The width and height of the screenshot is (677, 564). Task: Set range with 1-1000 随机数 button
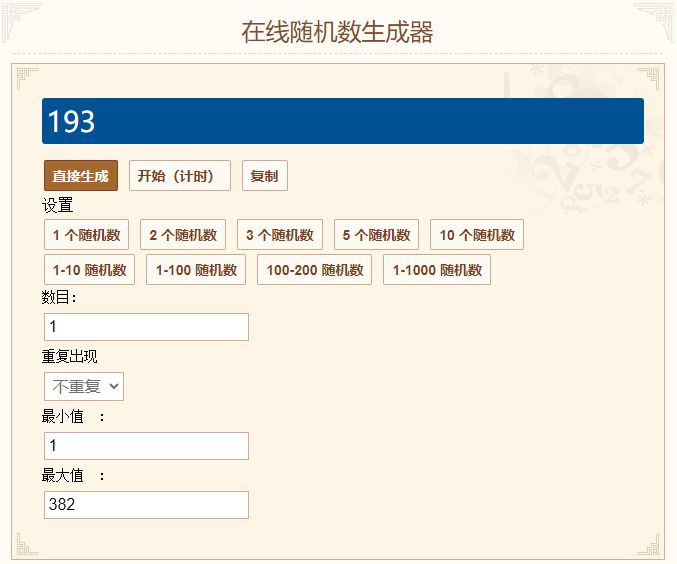pyautogui.click(x=437, y=269)
